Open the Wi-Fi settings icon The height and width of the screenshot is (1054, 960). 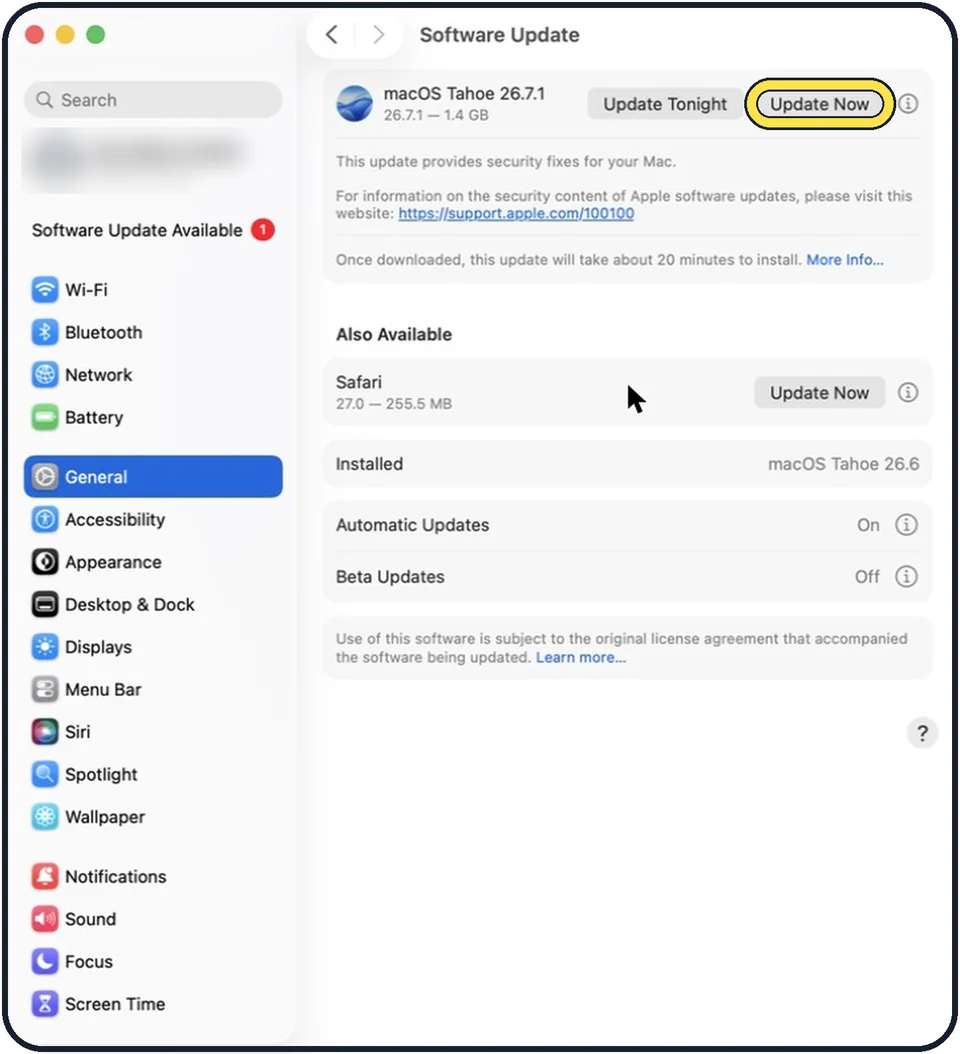coord(44,290)
